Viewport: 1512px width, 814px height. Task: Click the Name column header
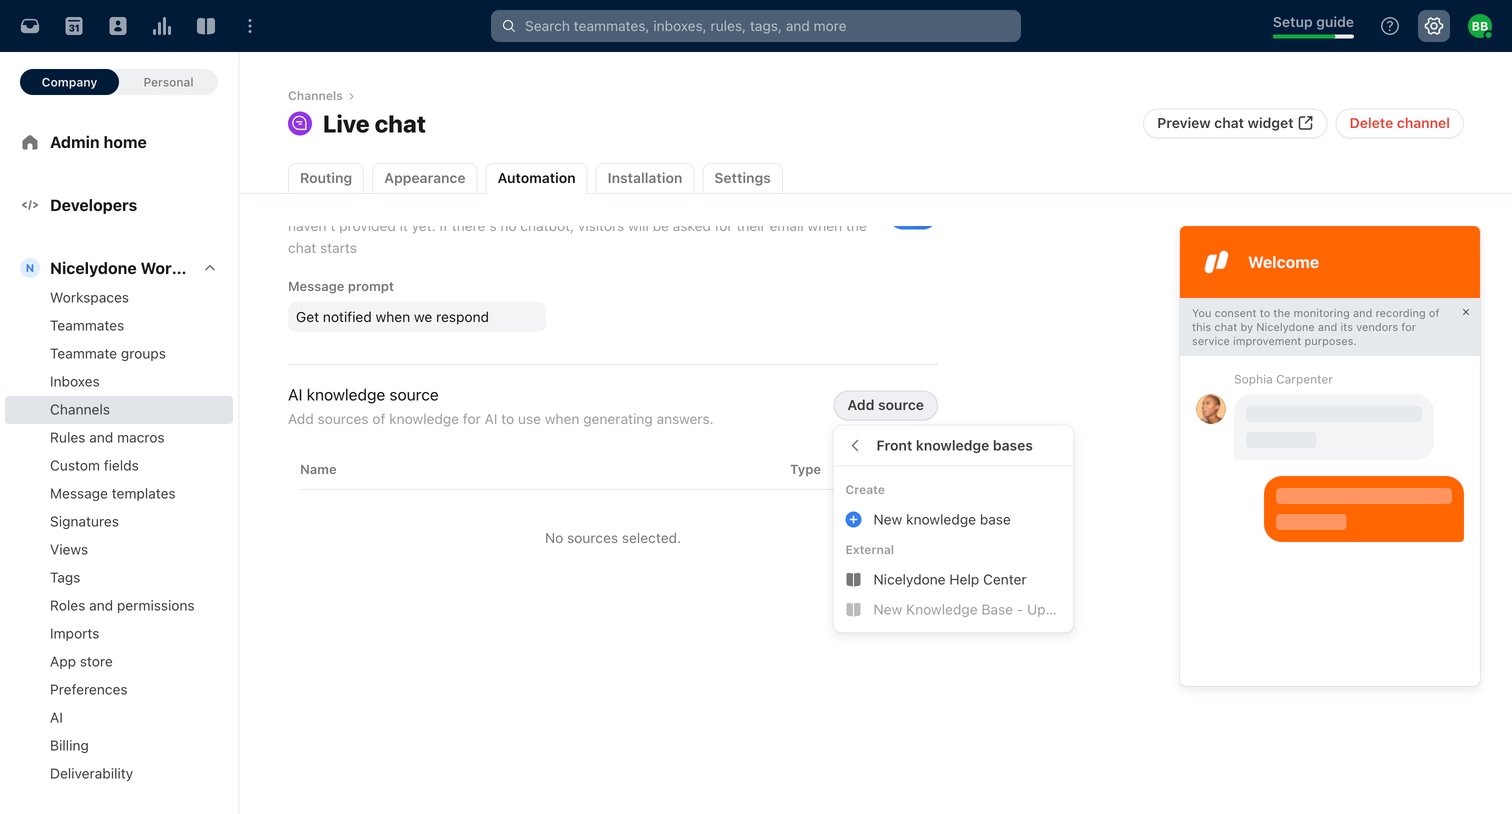(318, 470)
